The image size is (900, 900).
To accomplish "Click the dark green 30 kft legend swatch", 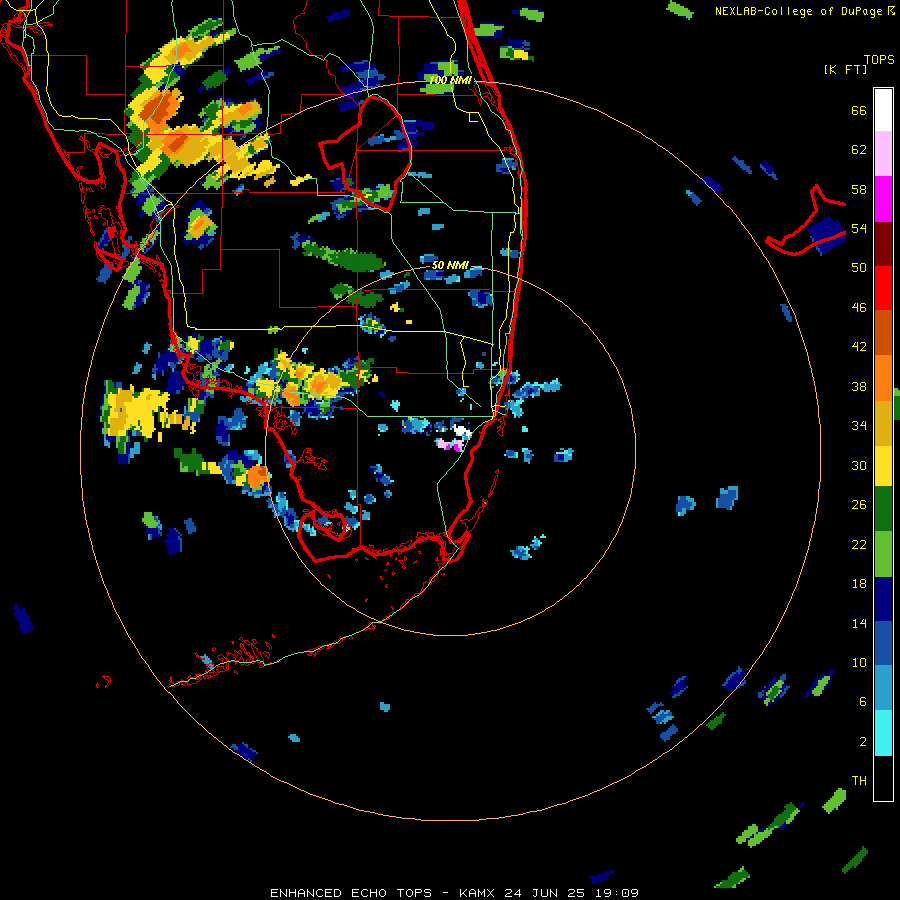I will click(883, 510).
